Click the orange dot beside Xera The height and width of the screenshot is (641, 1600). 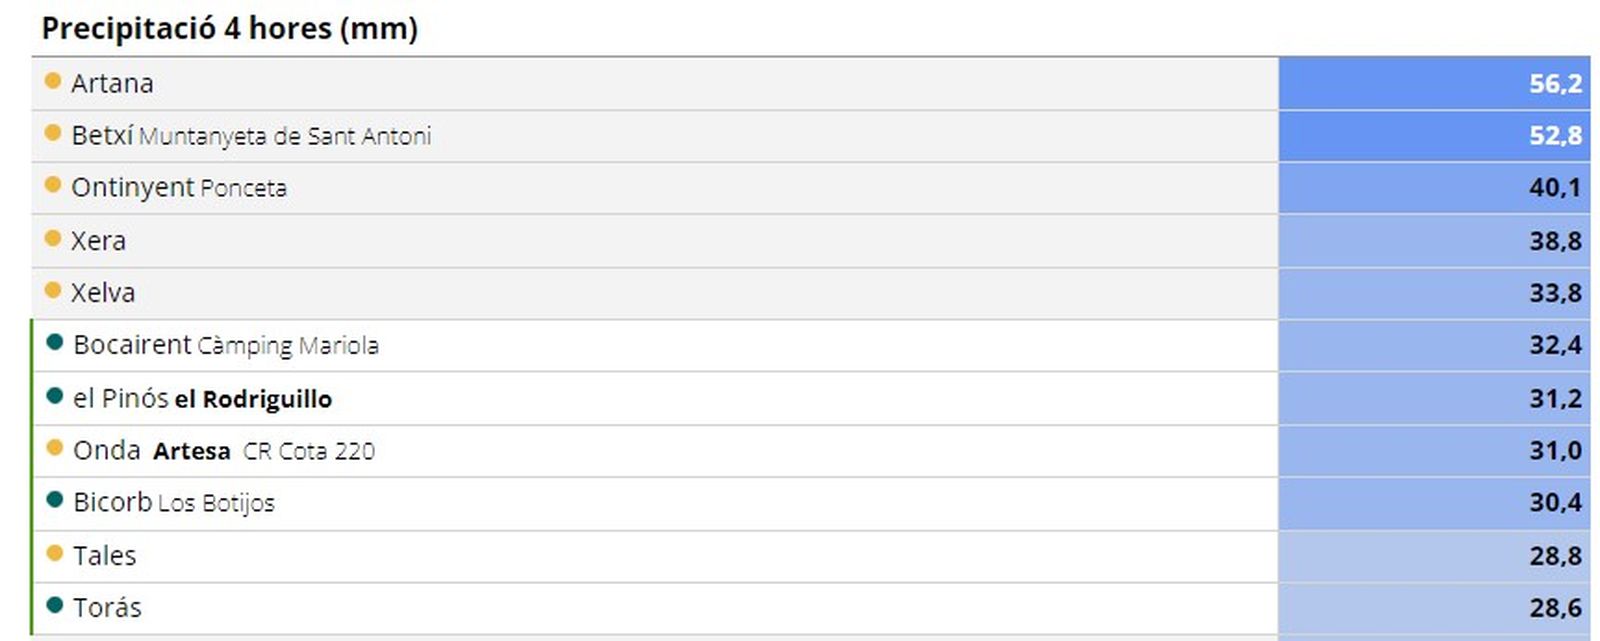pyautogui.click(x=53, y=238)
